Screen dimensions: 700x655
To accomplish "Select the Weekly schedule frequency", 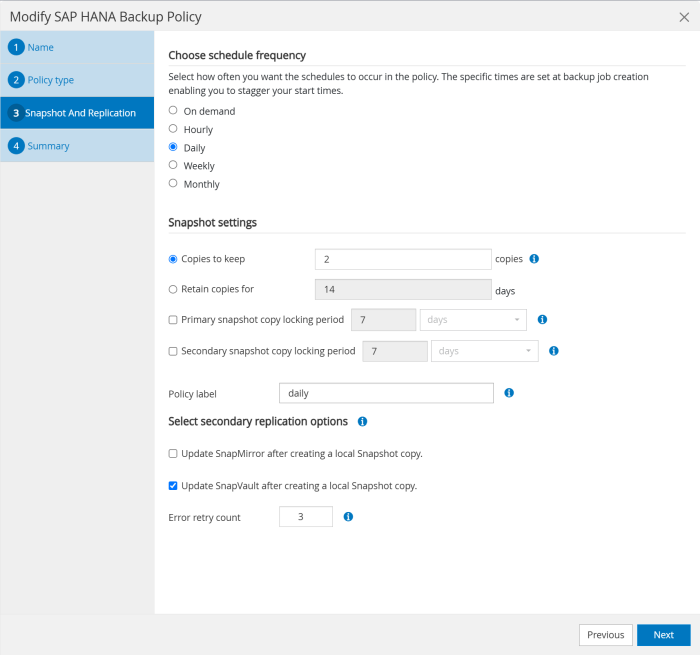I will coord(173,165).
